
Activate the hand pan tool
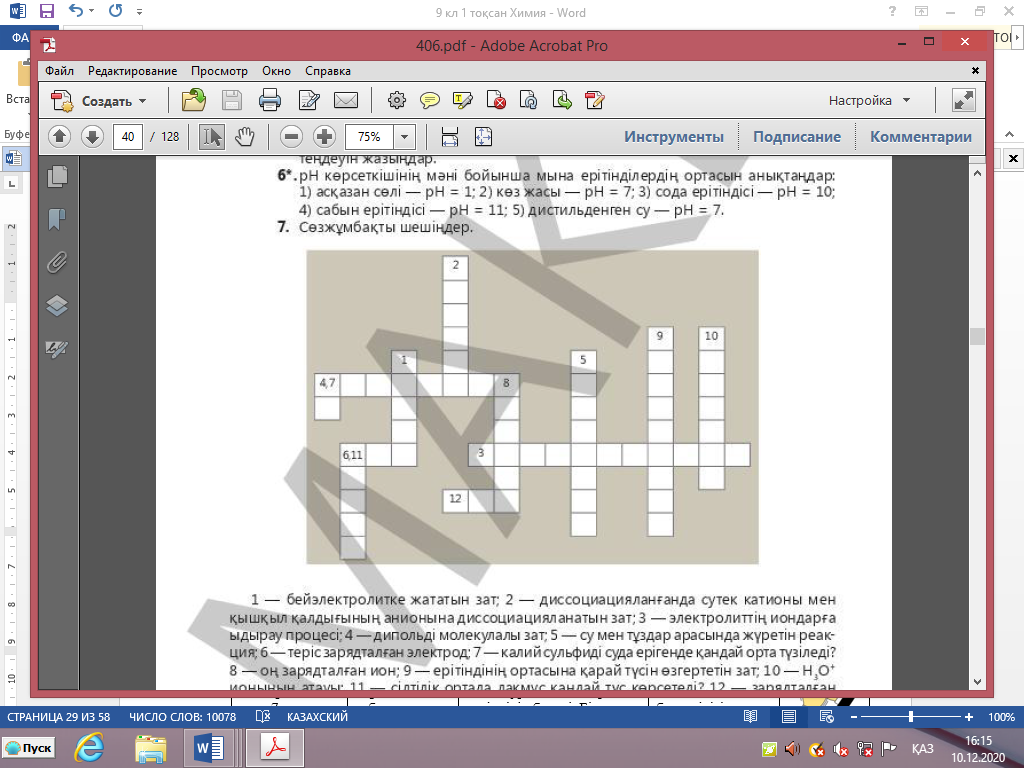(244, 136)
